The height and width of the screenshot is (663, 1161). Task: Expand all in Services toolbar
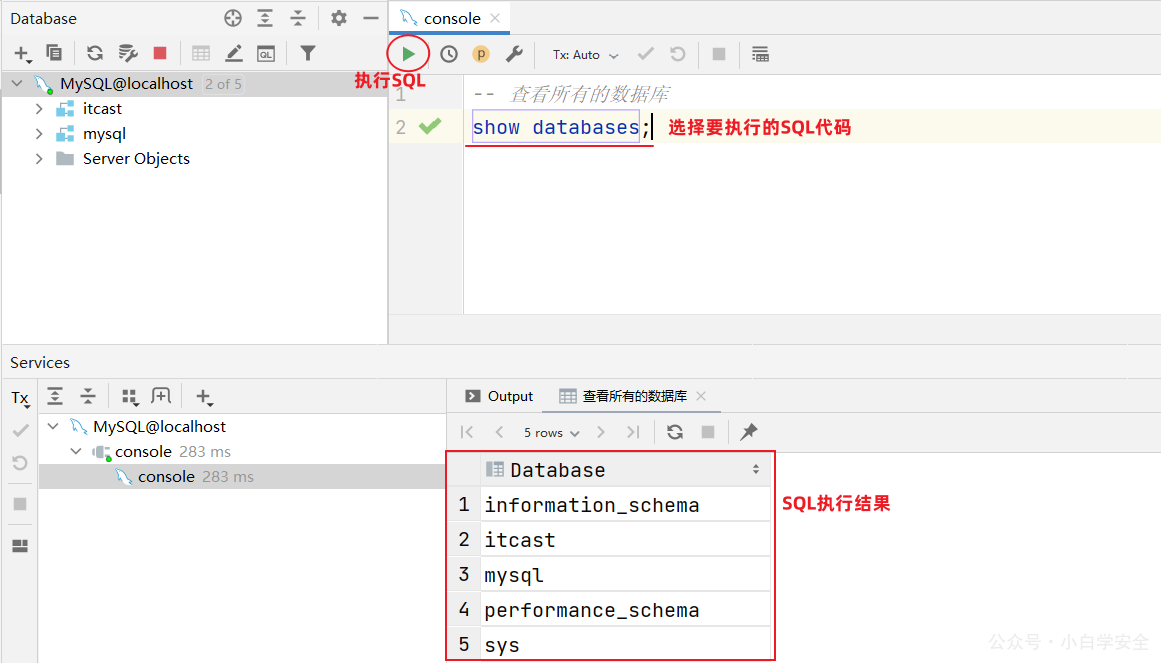[55, 396]
